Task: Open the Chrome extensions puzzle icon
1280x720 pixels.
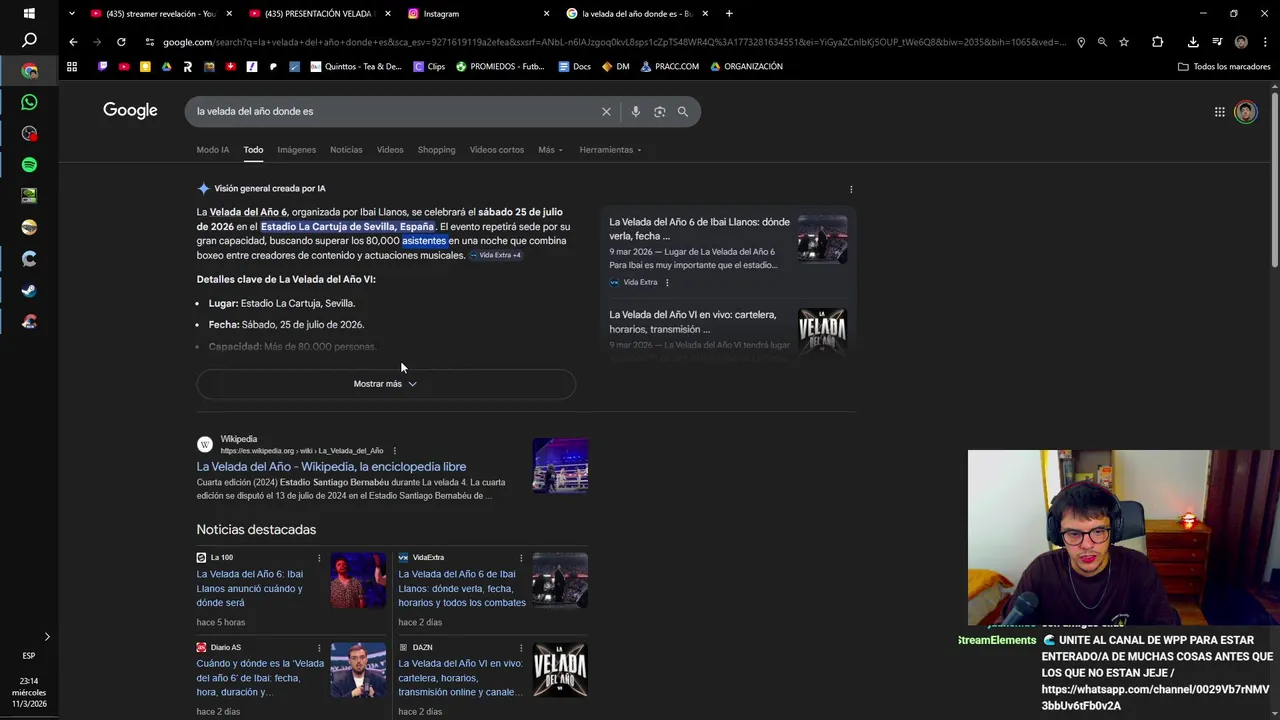Action: pyautogui.click(x=1157, y=42)
